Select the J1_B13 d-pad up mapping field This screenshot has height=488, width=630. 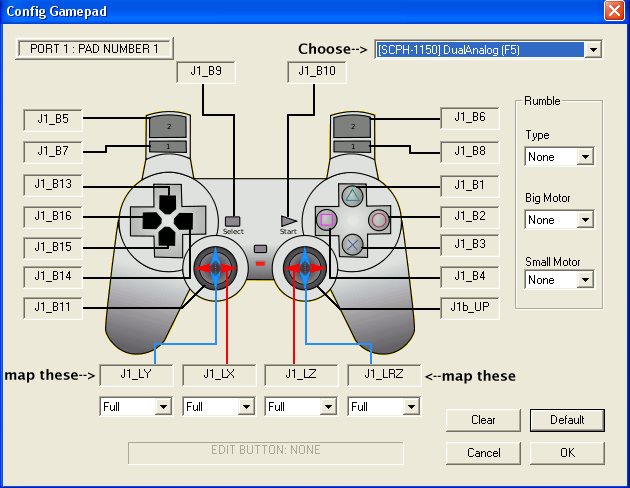point(53,185)
